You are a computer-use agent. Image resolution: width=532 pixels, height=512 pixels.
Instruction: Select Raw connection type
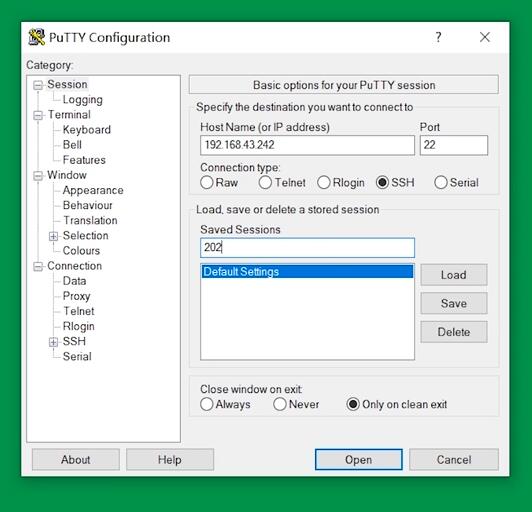tap(207, 182)
